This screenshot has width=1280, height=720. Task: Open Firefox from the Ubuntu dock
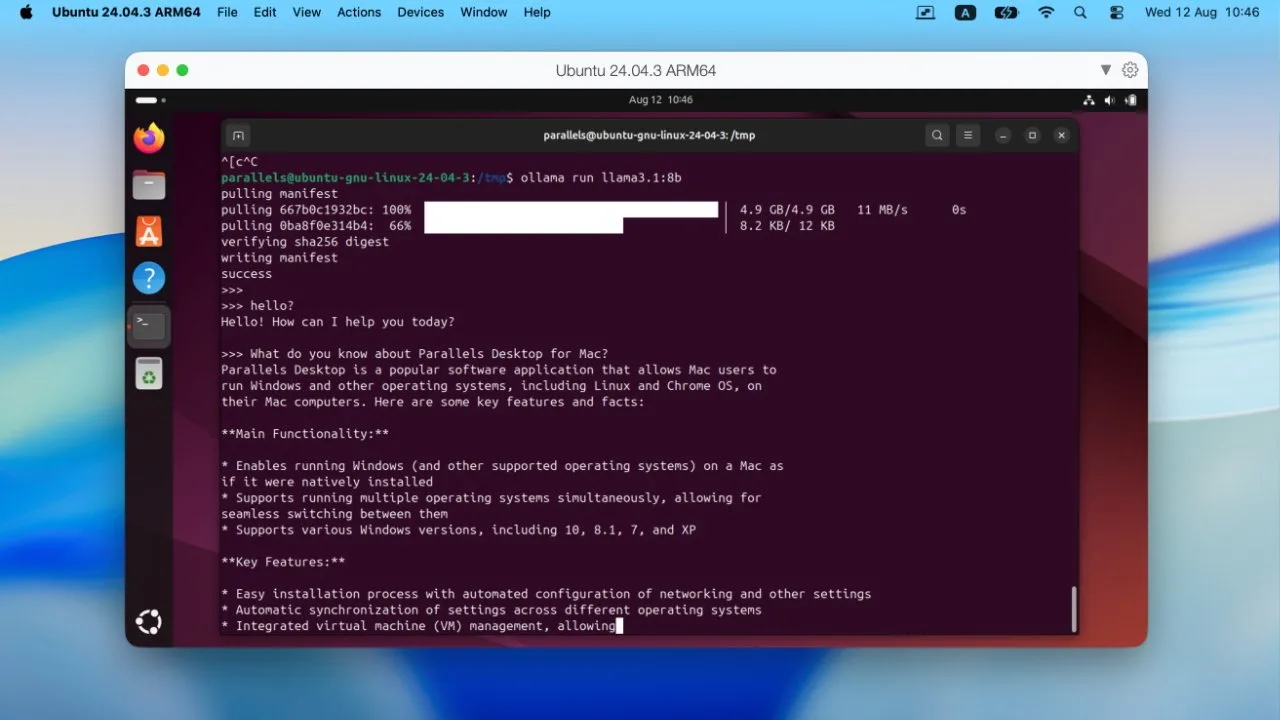click(149, 138)
